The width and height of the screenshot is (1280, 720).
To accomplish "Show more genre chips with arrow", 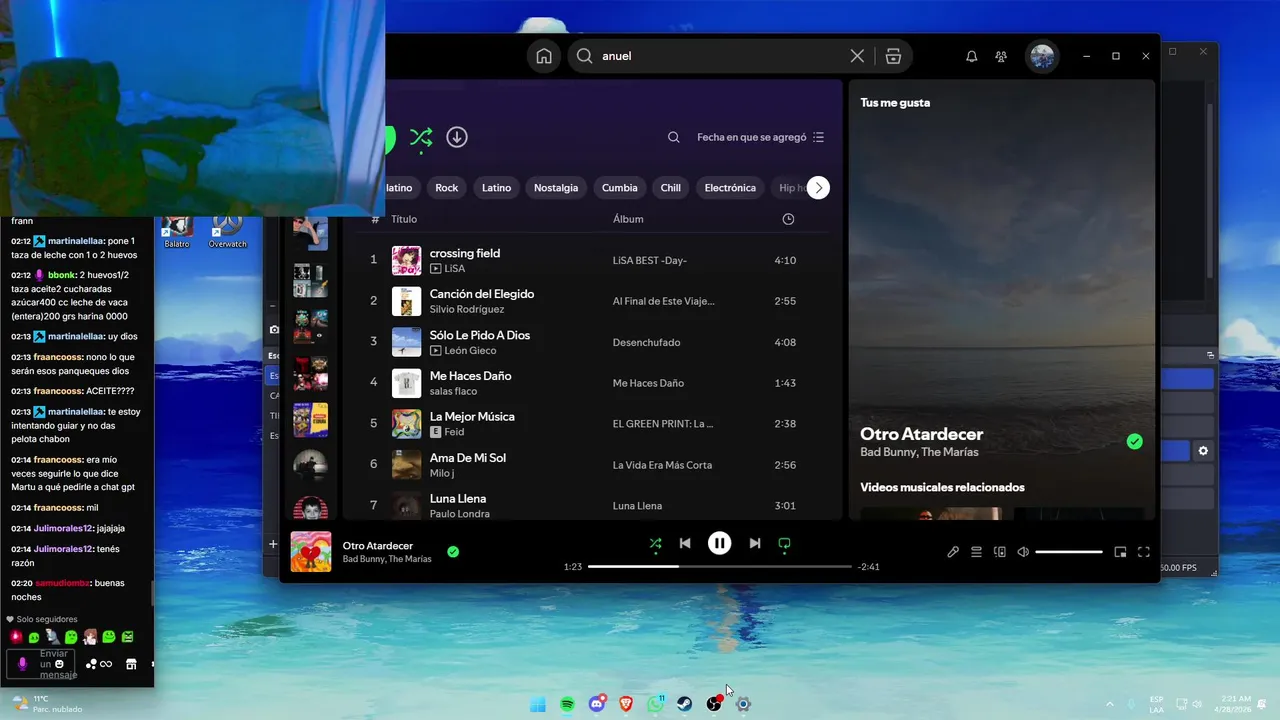I will pos(818,187).
